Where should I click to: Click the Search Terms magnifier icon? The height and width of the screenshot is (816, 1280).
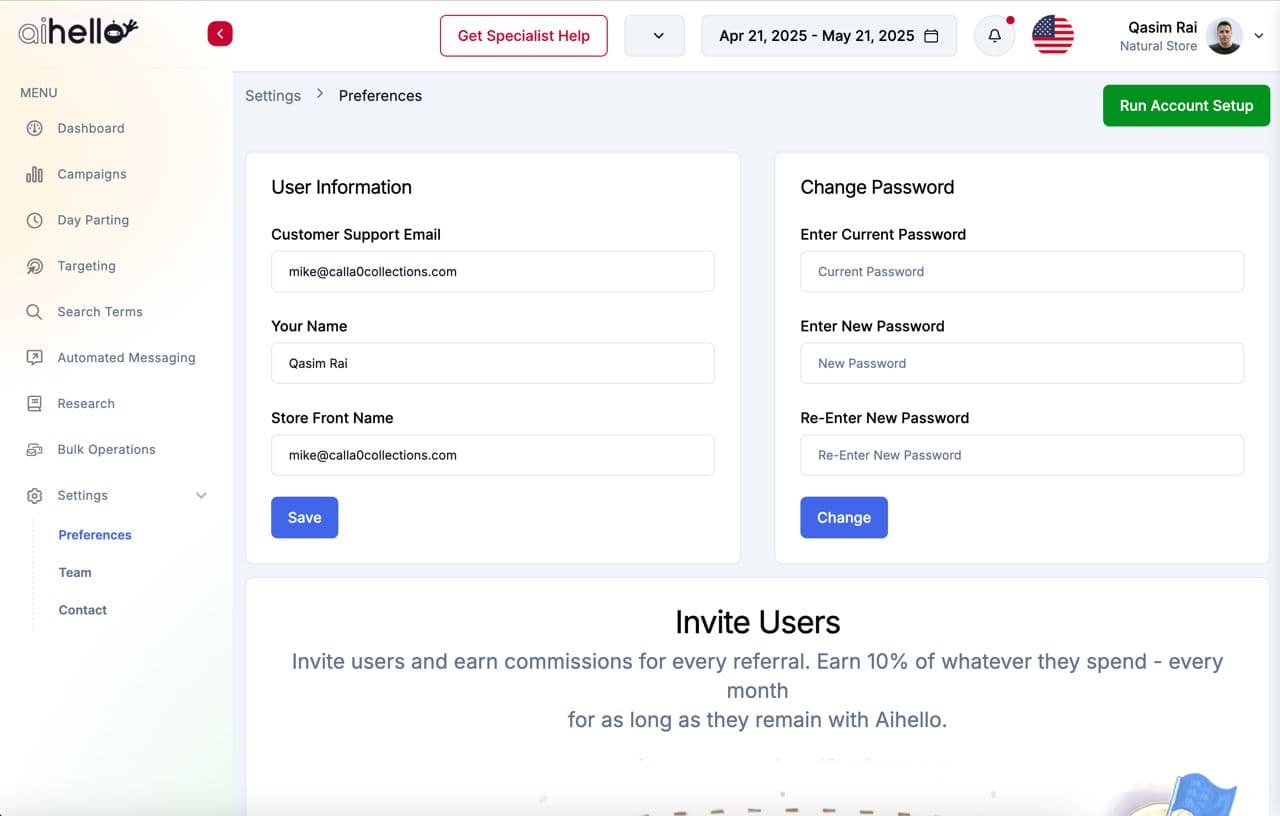click(x=34, y=312)
